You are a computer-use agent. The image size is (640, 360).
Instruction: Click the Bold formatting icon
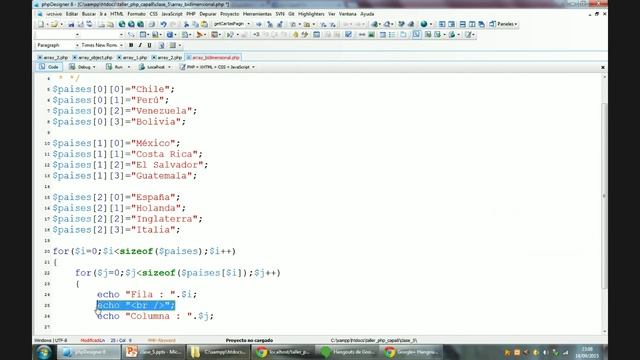point(131,45)
